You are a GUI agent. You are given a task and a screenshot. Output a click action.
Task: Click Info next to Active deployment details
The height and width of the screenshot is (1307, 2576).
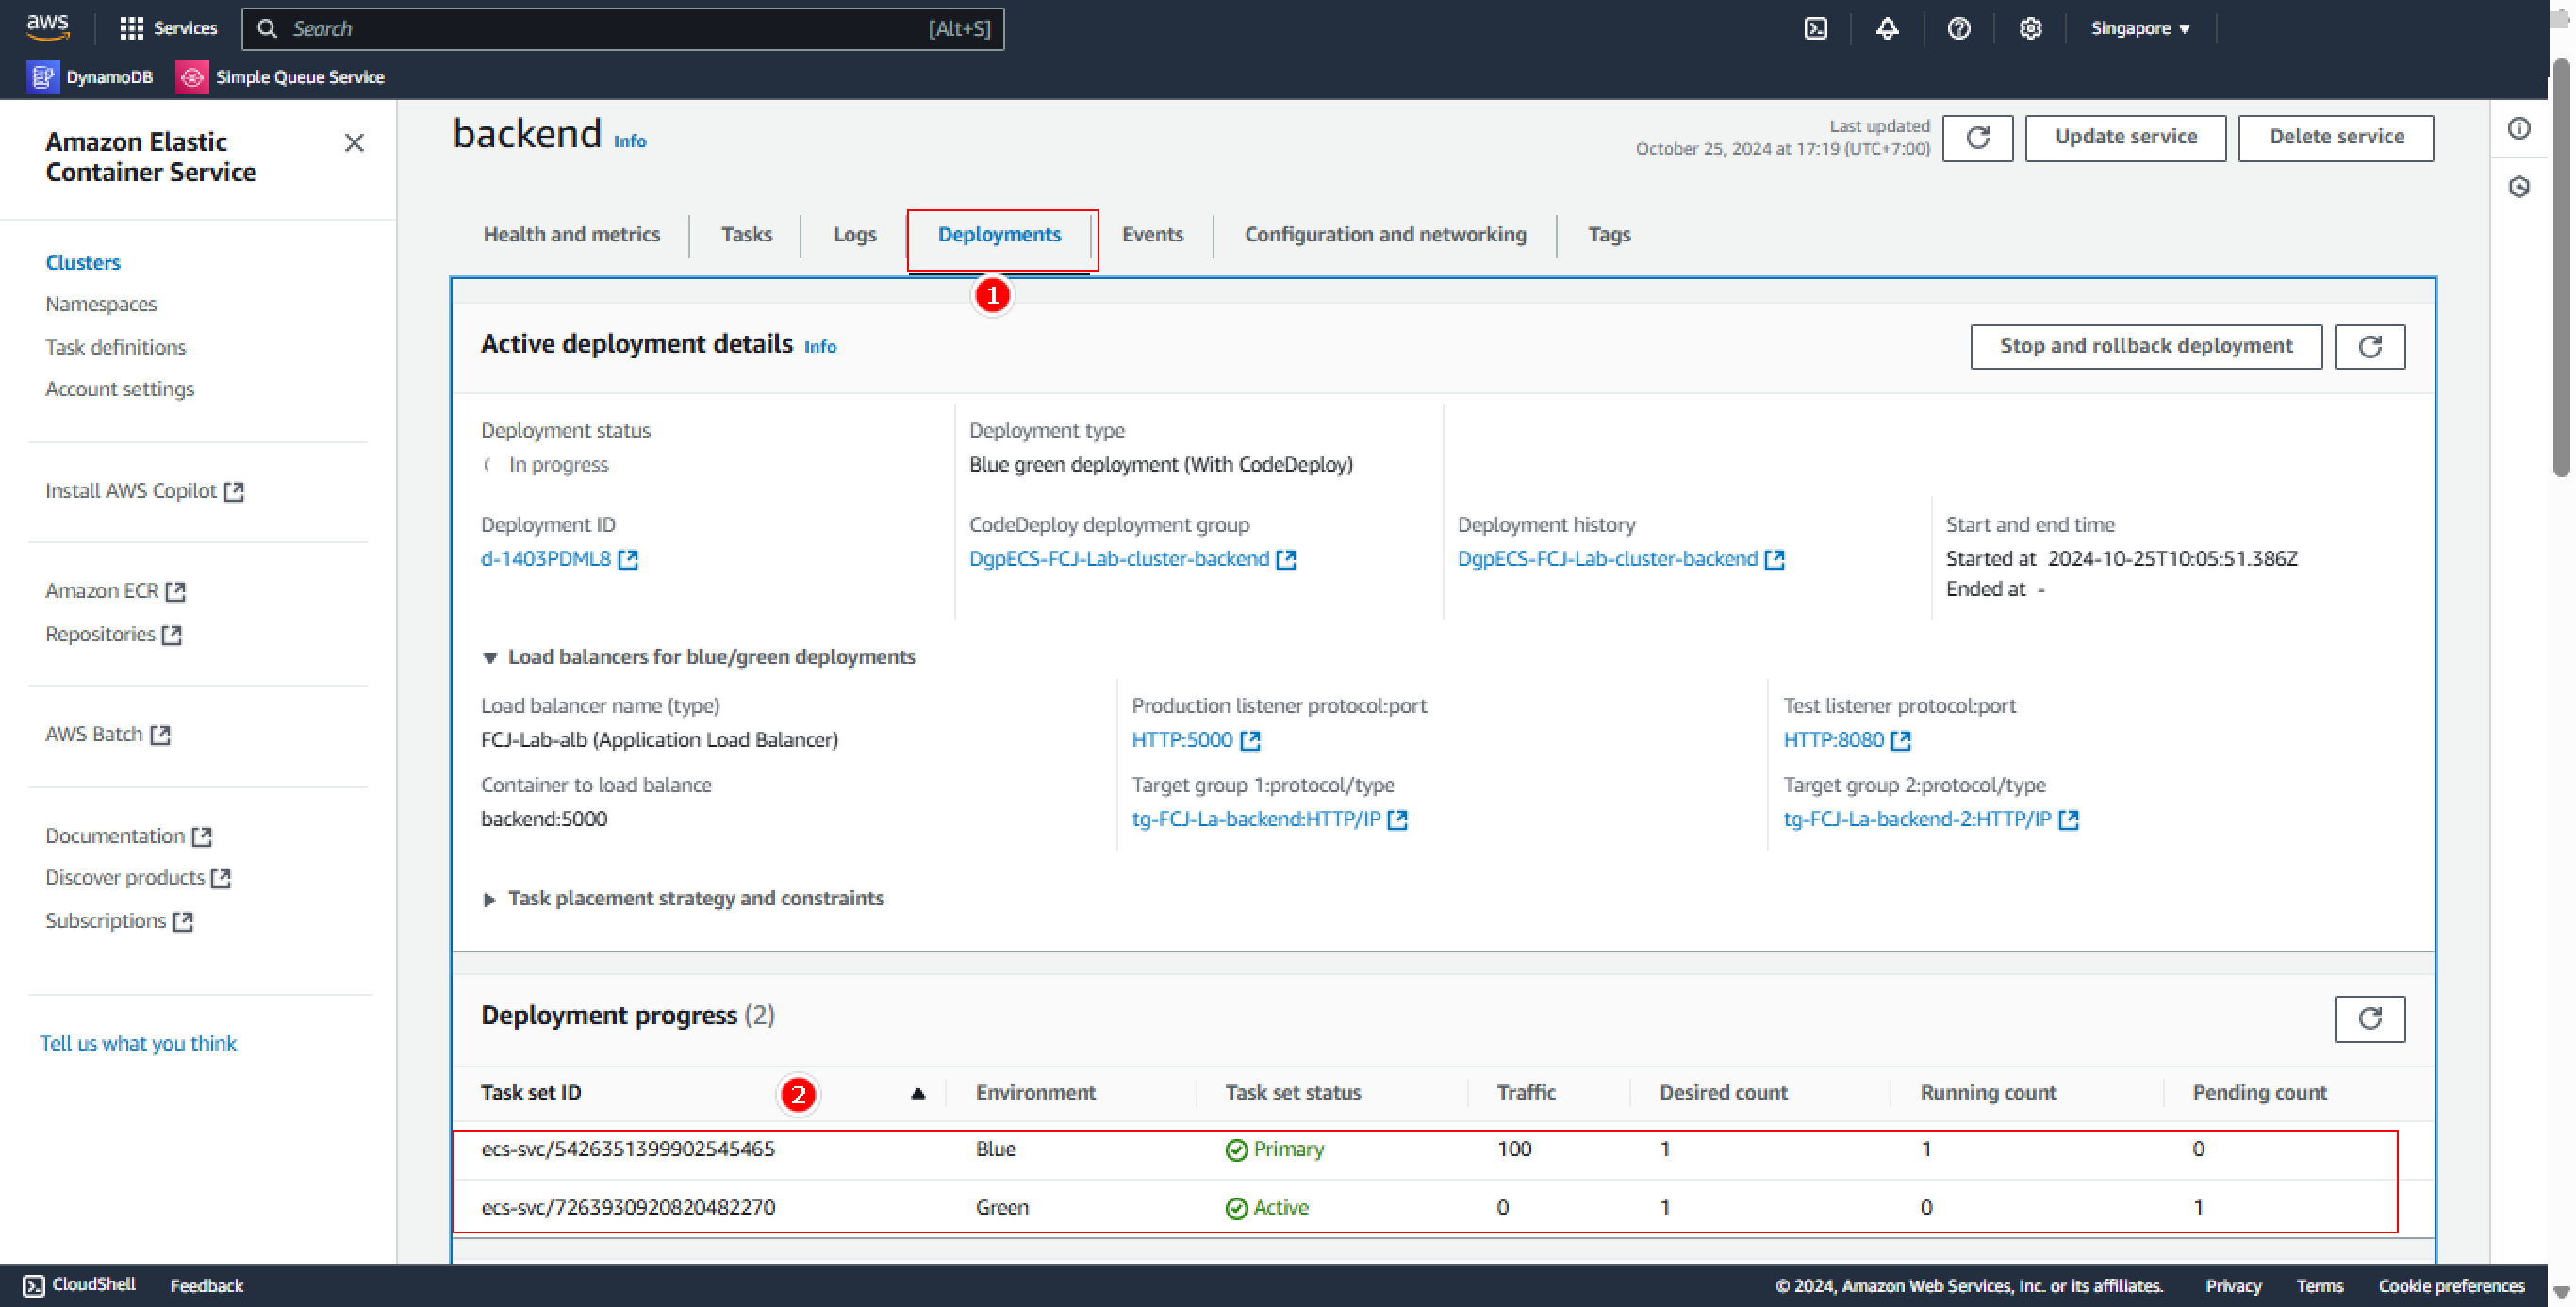pos(820,347)
